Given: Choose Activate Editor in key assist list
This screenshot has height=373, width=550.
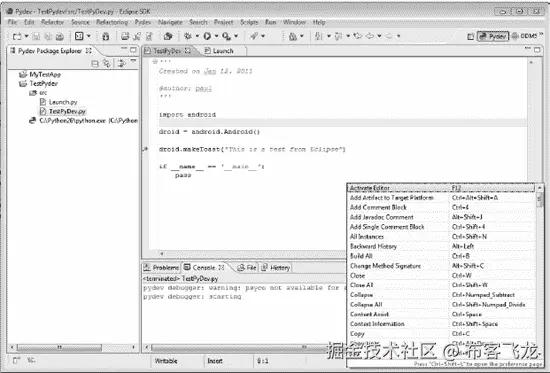Looking at the screenshot, I should [x=441, y=188].
